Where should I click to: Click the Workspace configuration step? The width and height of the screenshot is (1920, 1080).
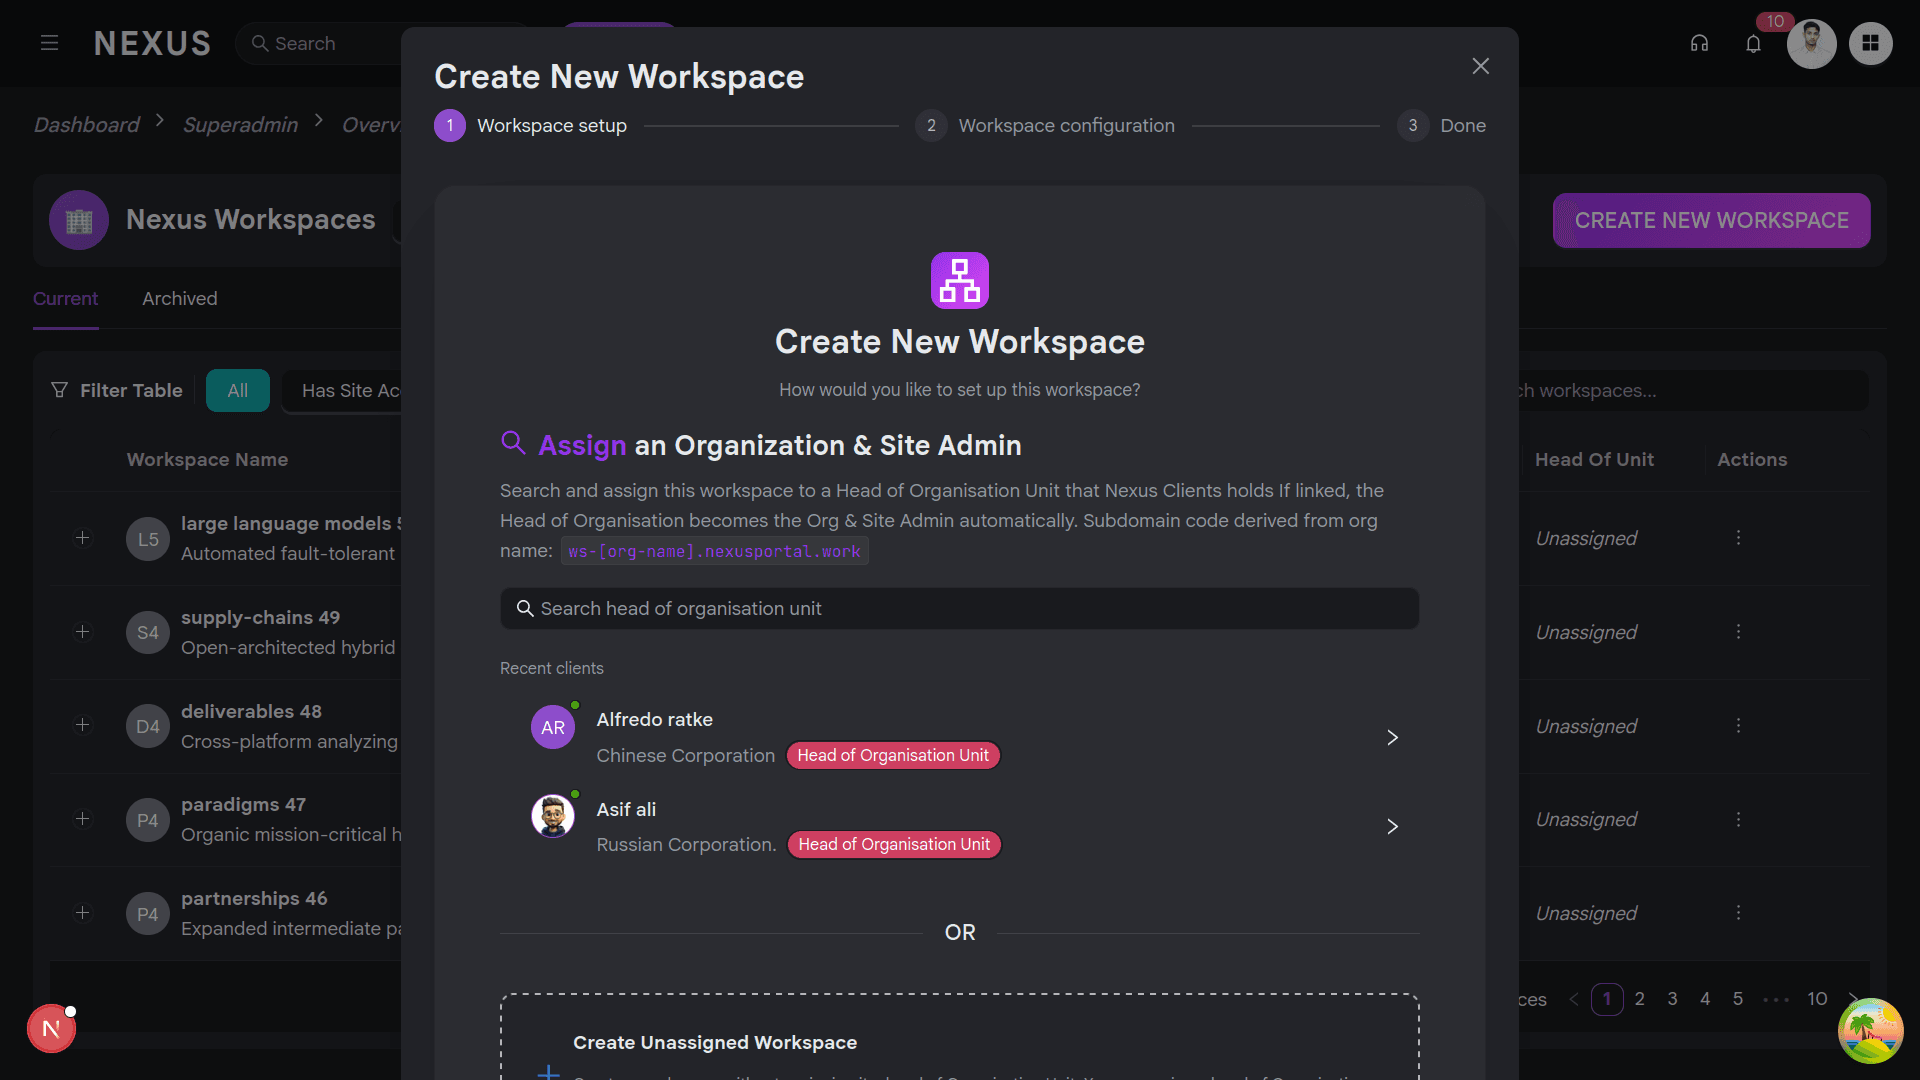pos(1045,126)
